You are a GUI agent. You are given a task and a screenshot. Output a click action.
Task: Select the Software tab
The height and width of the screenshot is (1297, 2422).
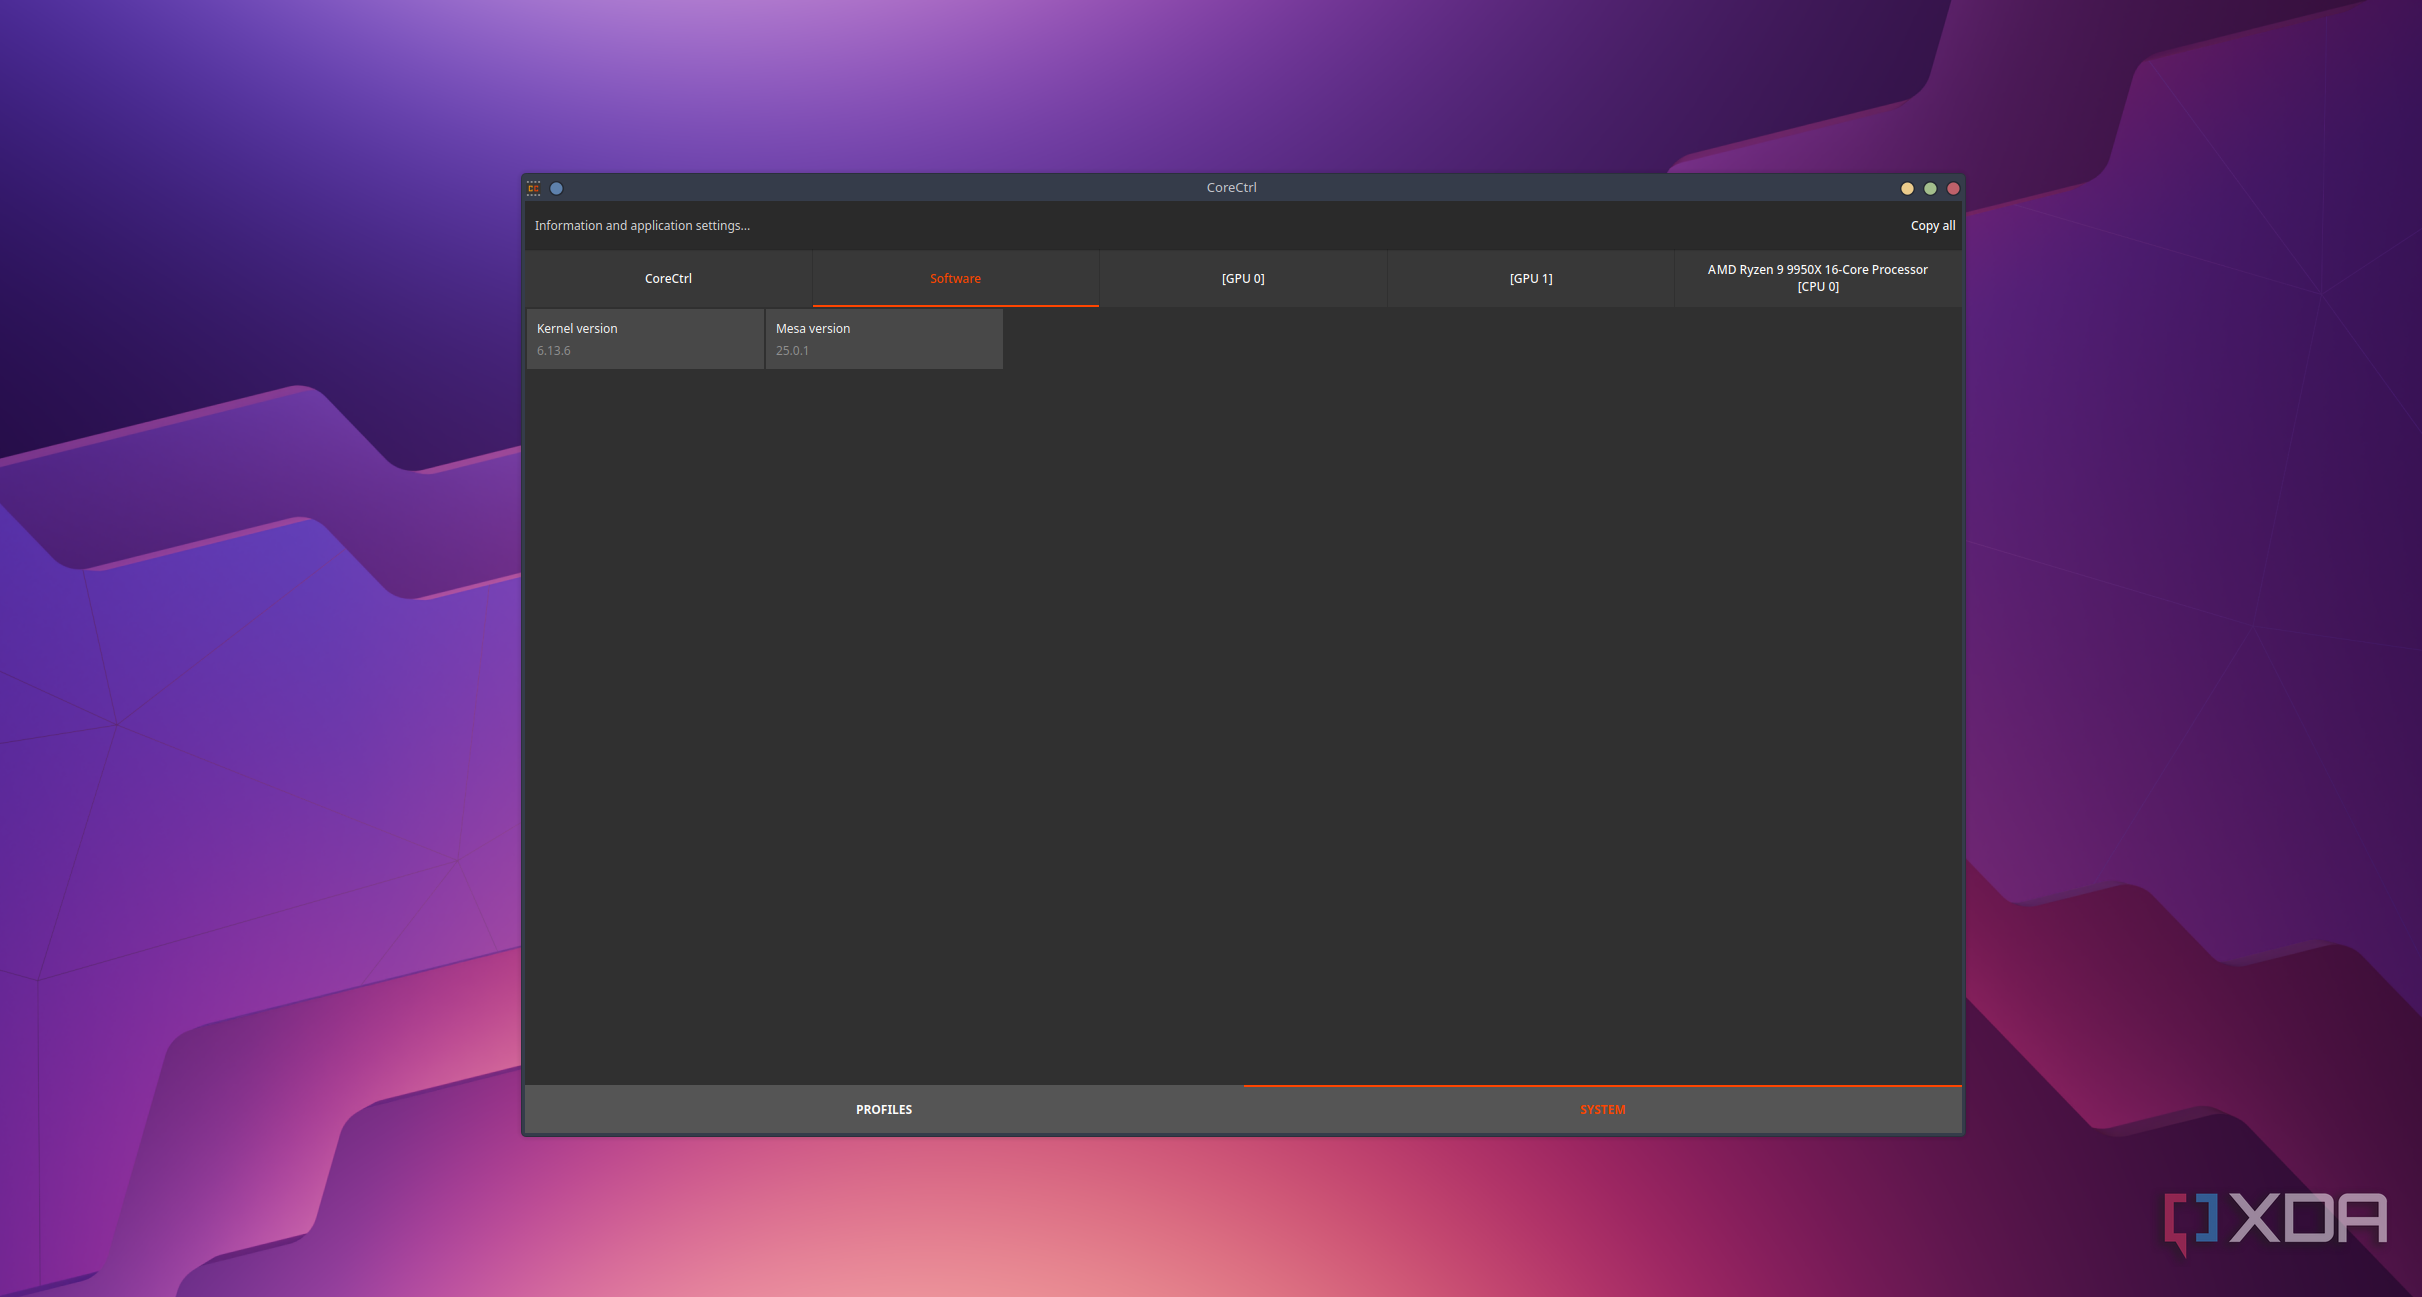[955, 278]
